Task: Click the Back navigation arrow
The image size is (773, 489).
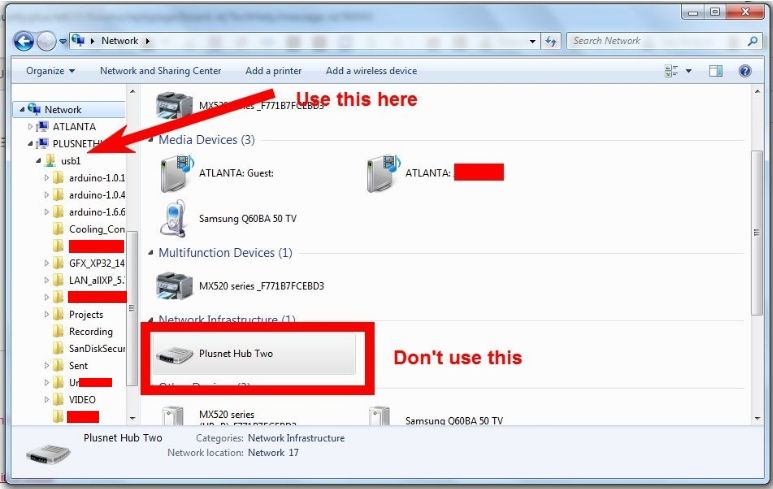Action: click(x=24, y=41)
